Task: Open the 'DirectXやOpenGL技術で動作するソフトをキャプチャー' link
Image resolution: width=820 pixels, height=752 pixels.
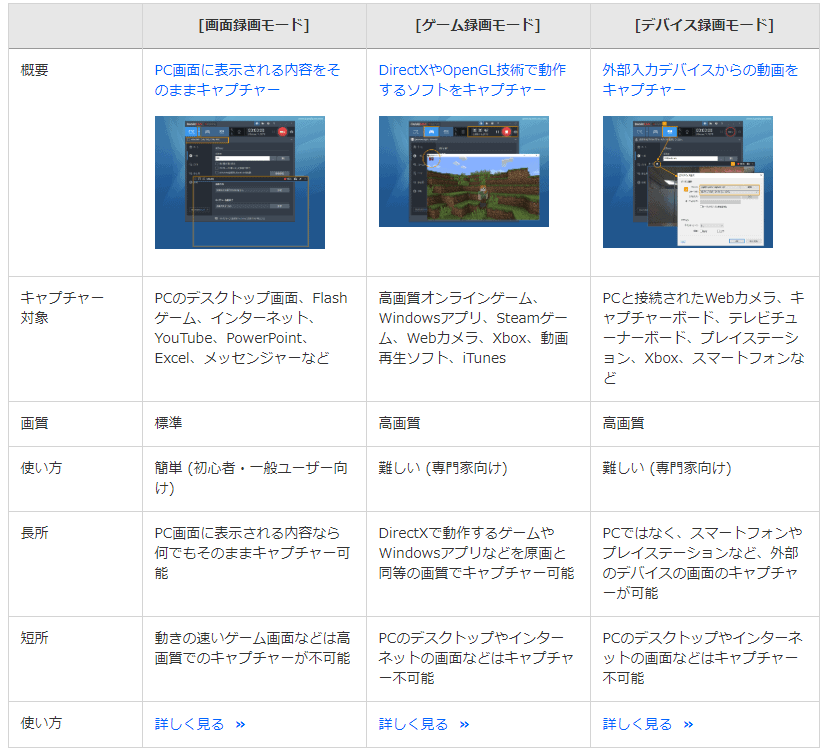Action: point(472,80)
